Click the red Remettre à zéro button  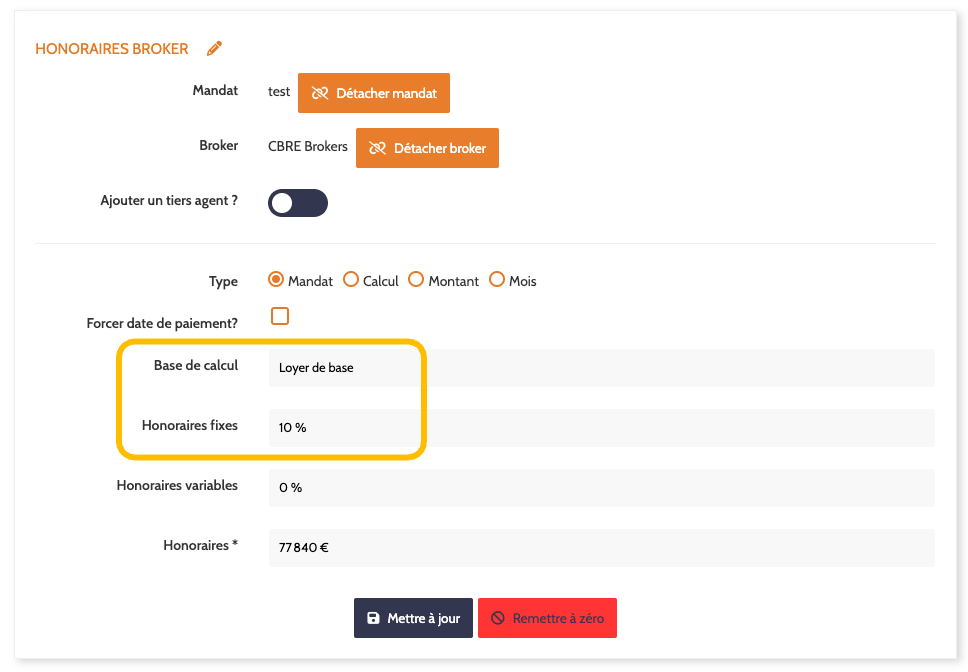(x=547, y=618)
